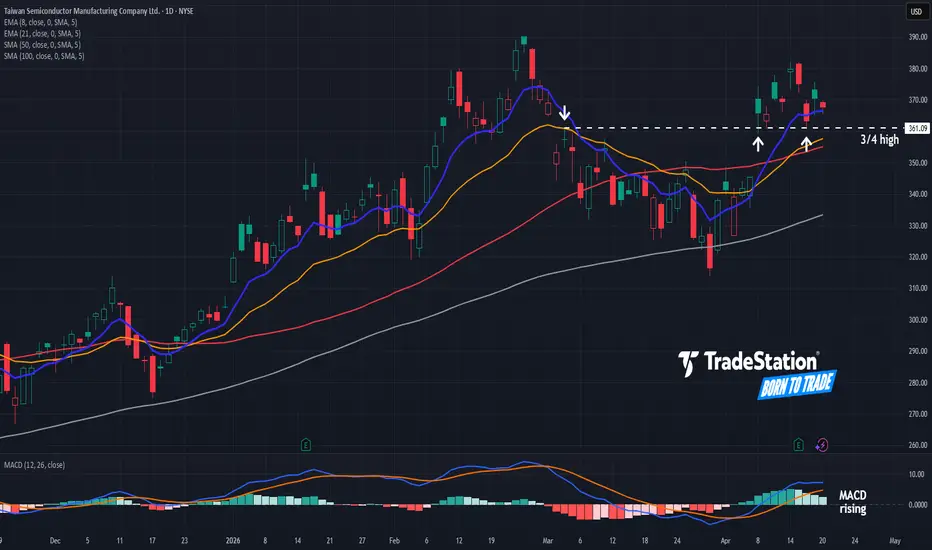Click the 380.00 price axis label

pyautogui.click(x=918, y=68)
